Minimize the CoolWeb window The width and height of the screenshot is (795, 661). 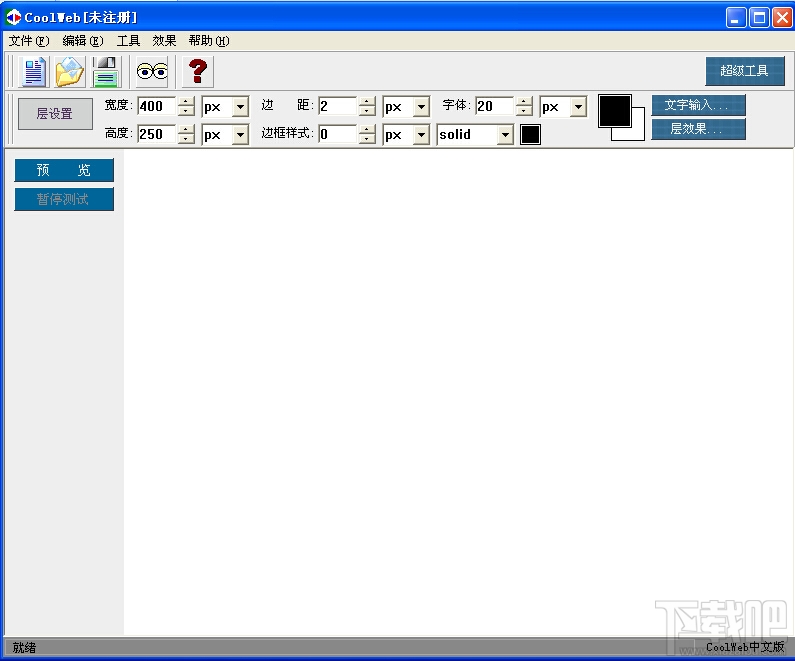click(736, 18)
